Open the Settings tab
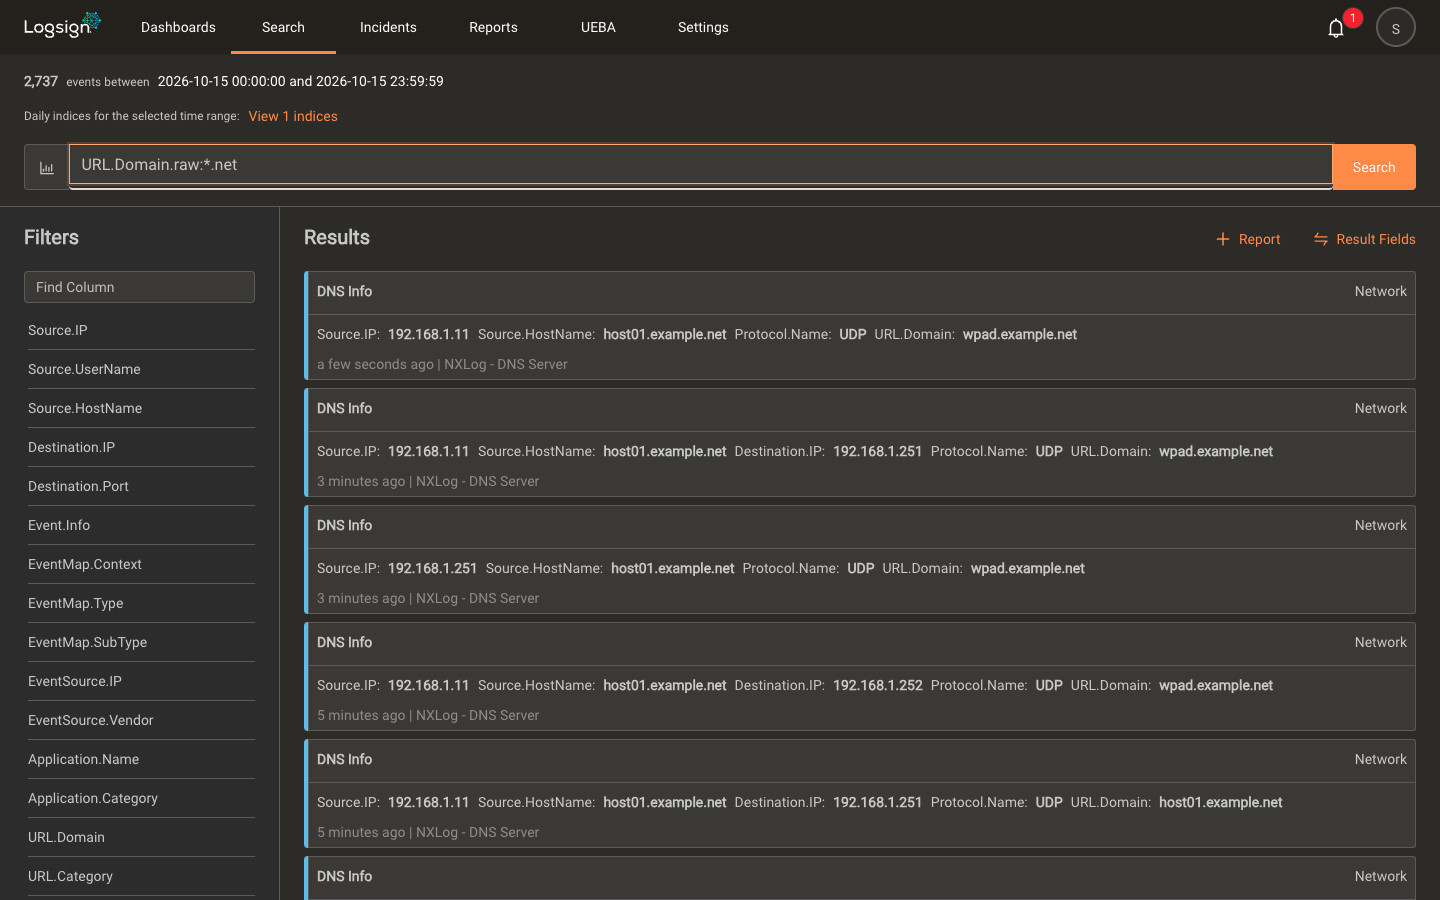 [x=703, y=27]
